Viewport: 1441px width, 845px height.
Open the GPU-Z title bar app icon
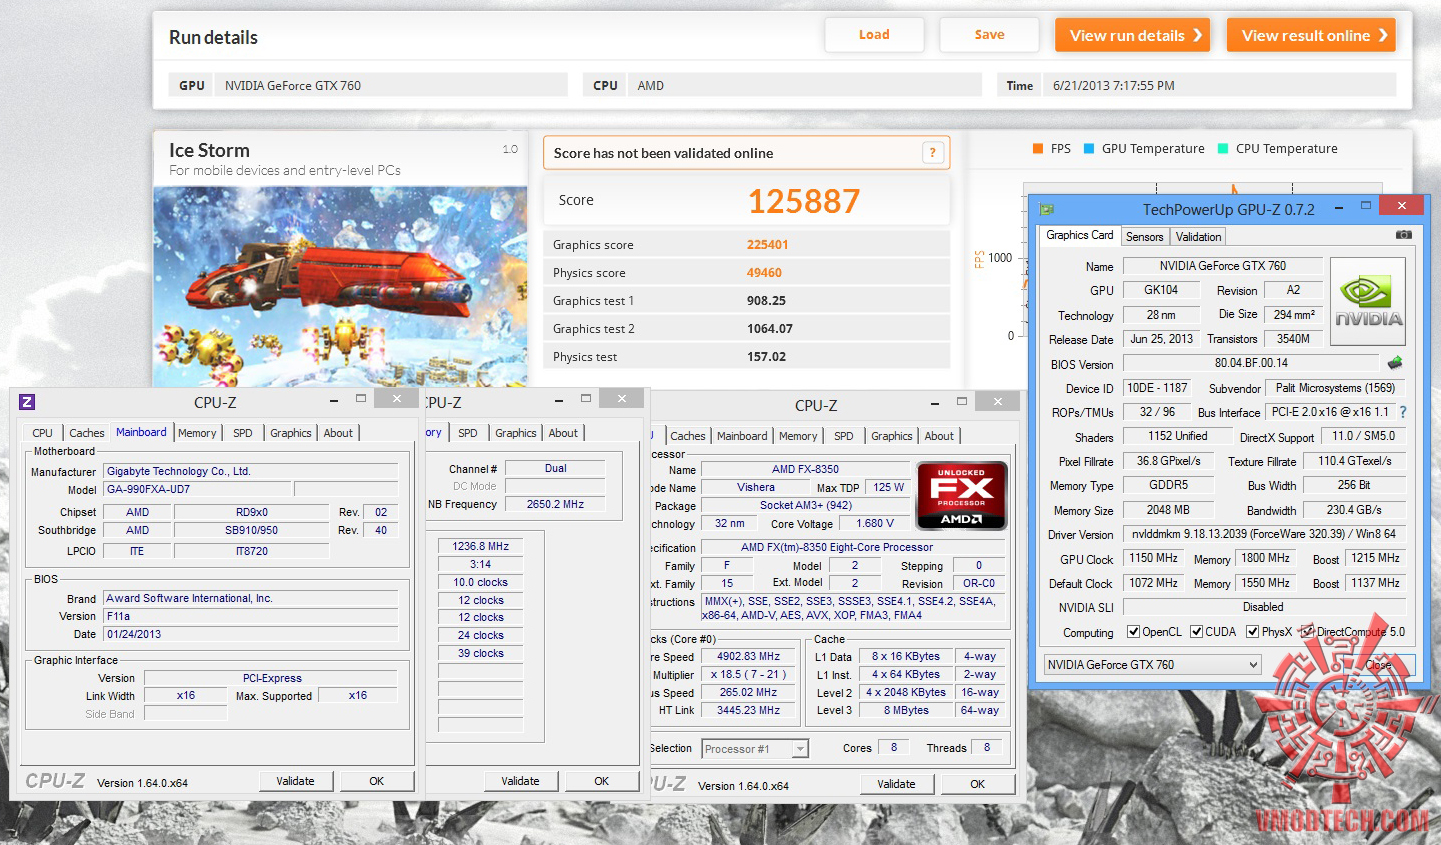[x=1047, y=209]
